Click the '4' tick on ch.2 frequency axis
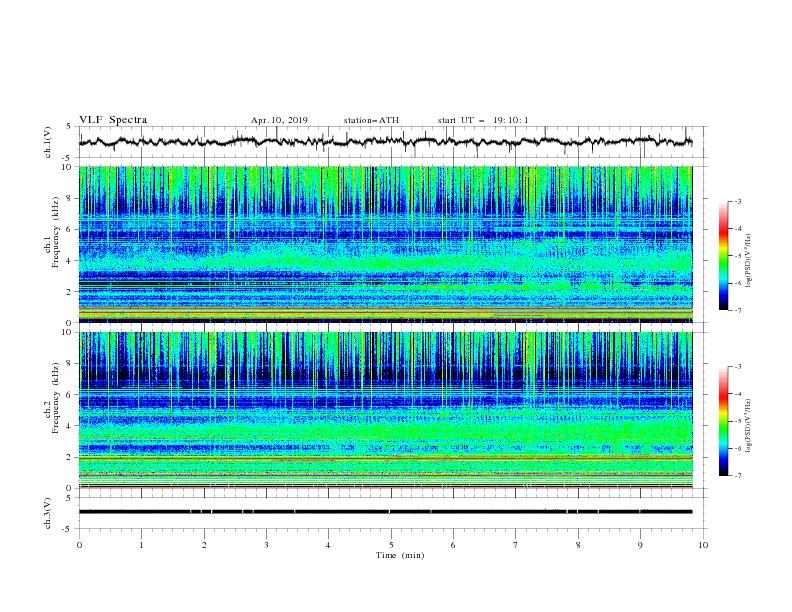 pyautogui.click(x=71, y=426)
